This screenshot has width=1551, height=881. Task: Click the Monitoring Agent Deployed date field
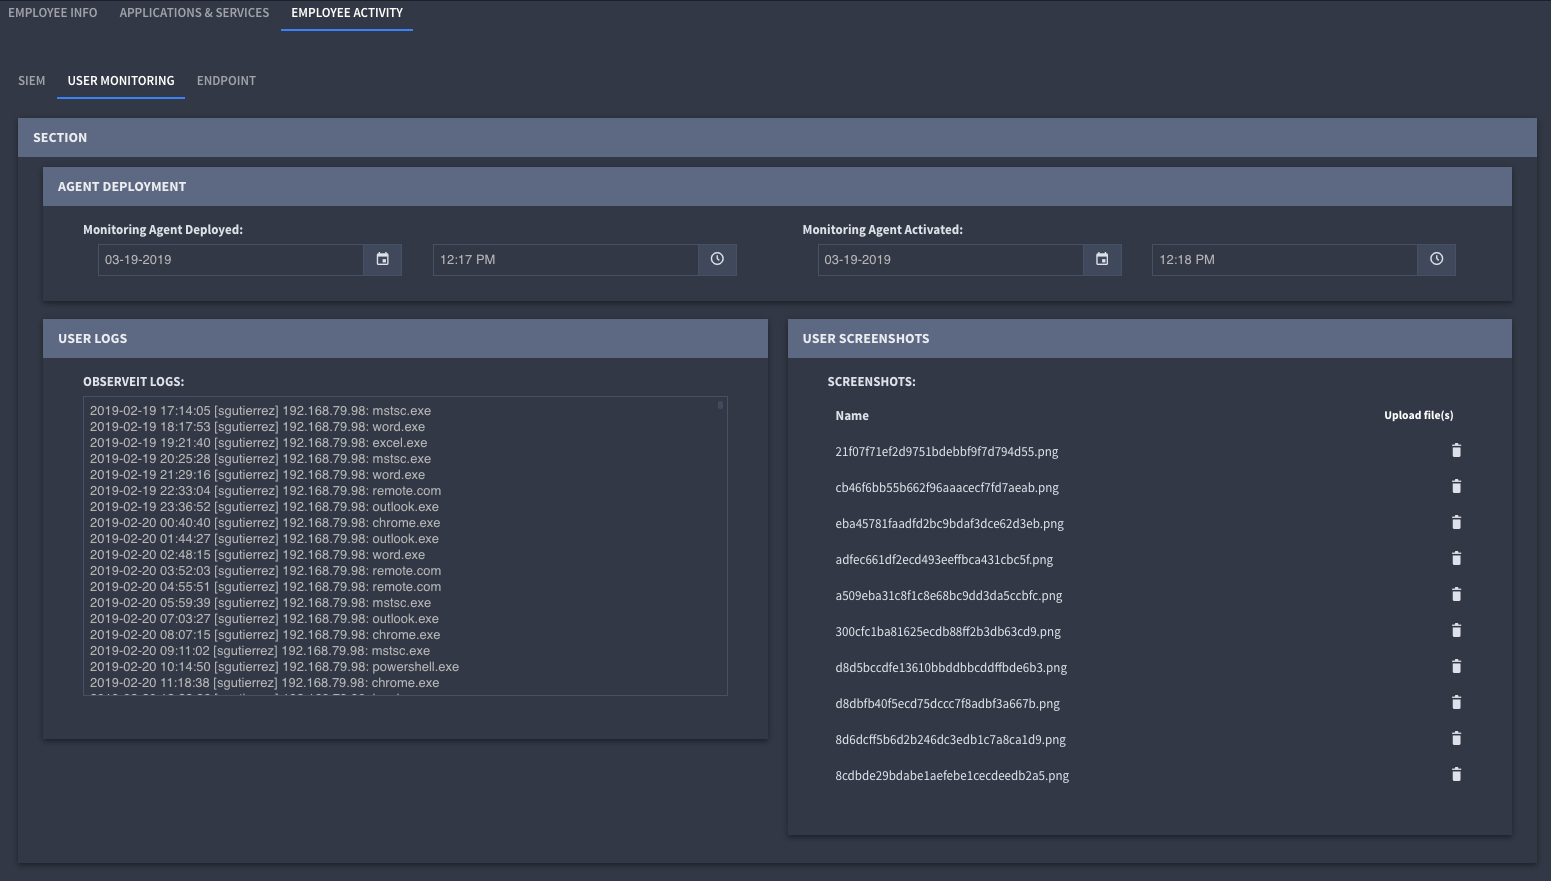point(230,259)
